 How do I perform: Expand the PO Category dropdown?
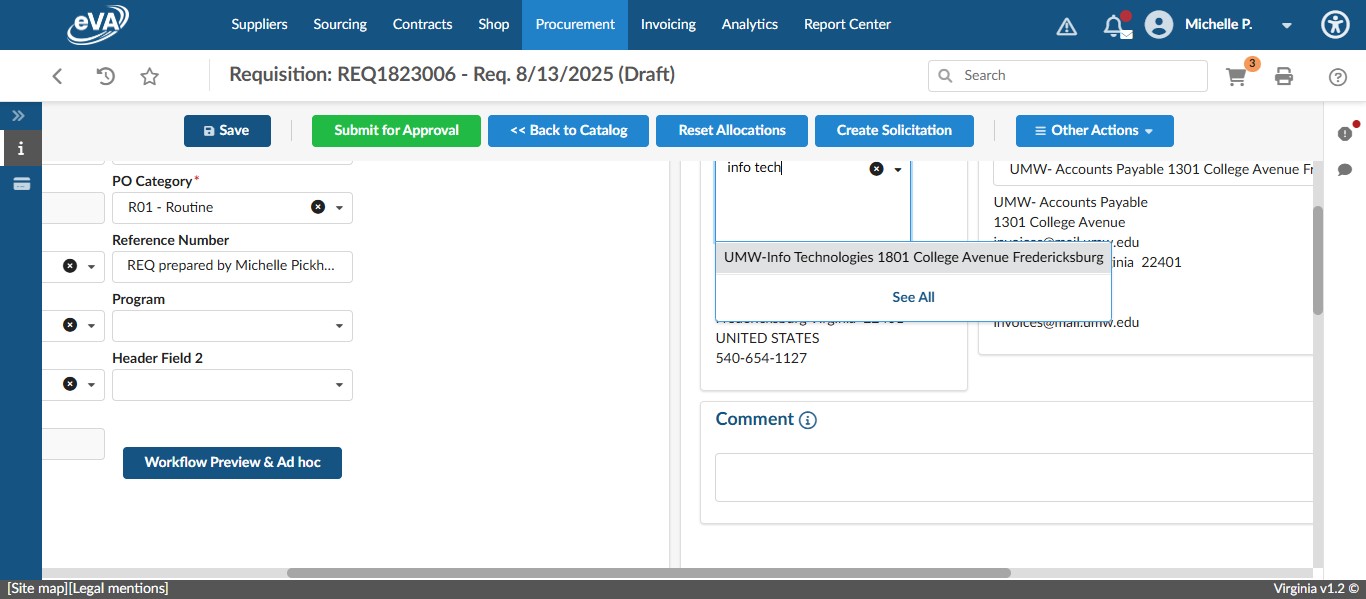(x=339, y=208)
